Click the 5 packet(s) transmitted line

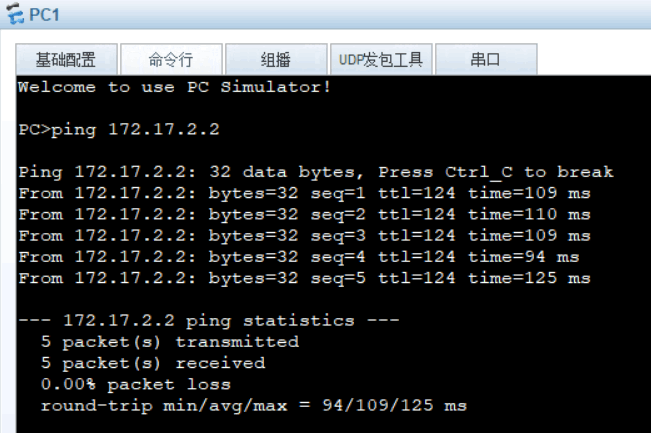(170, 342)
